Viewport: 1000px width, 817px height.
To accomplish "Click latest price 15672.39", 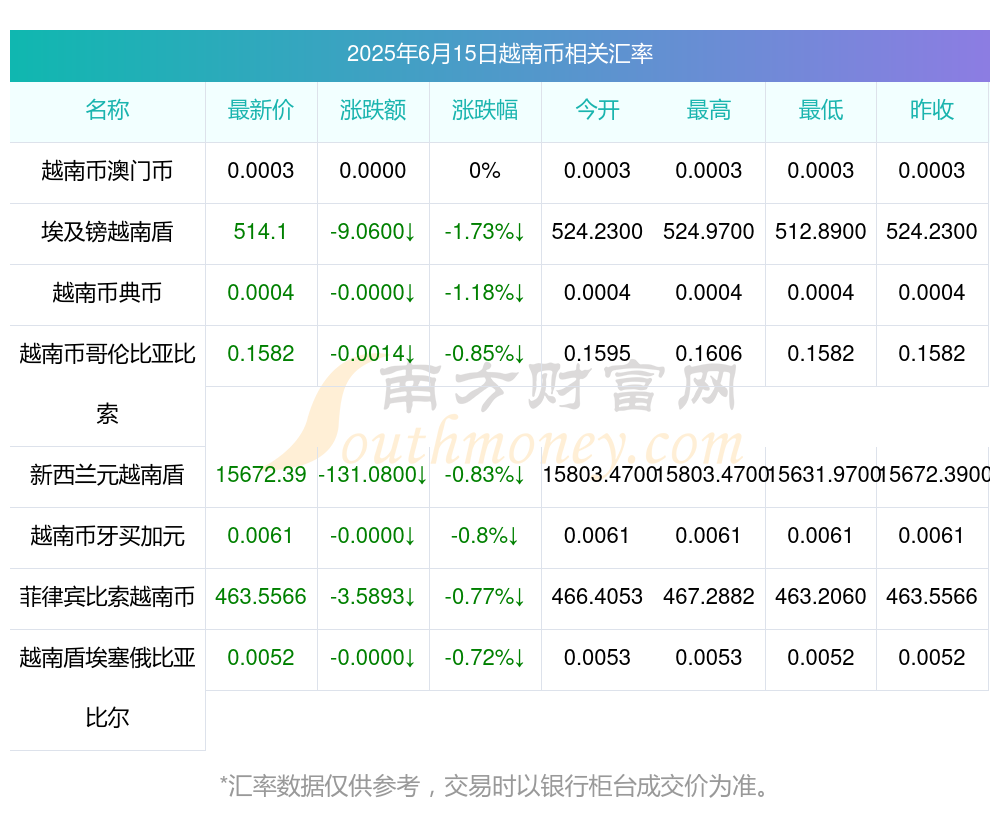I will 261,475.
